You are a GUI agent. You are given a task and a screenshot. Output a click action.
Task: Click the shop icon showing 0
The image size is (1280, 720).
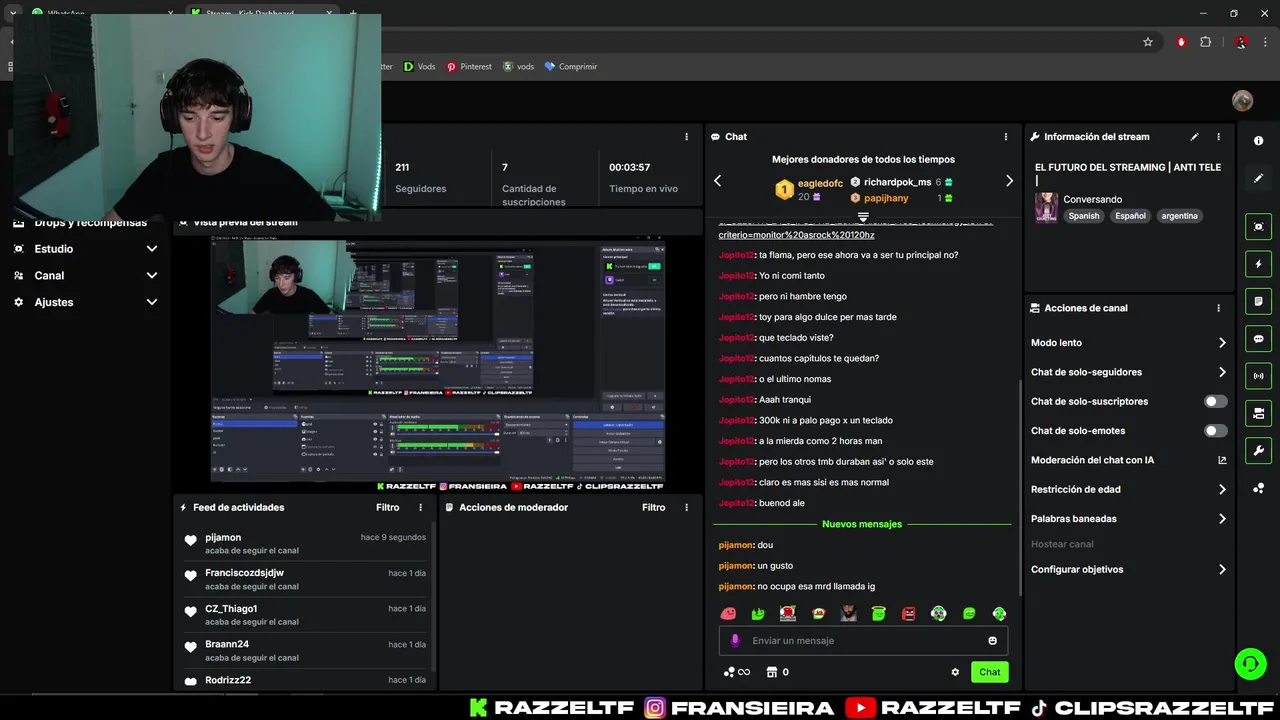pyautogui.click(x=777, y=672)
